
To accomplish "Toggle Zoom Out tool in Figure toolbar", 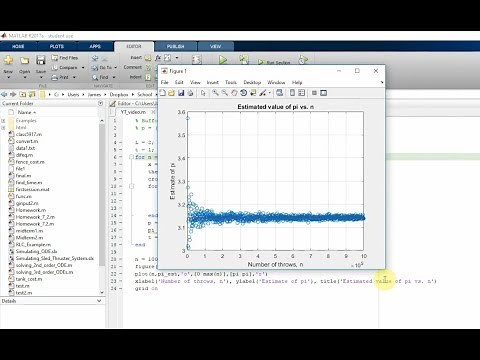I will tap(225, 93).
